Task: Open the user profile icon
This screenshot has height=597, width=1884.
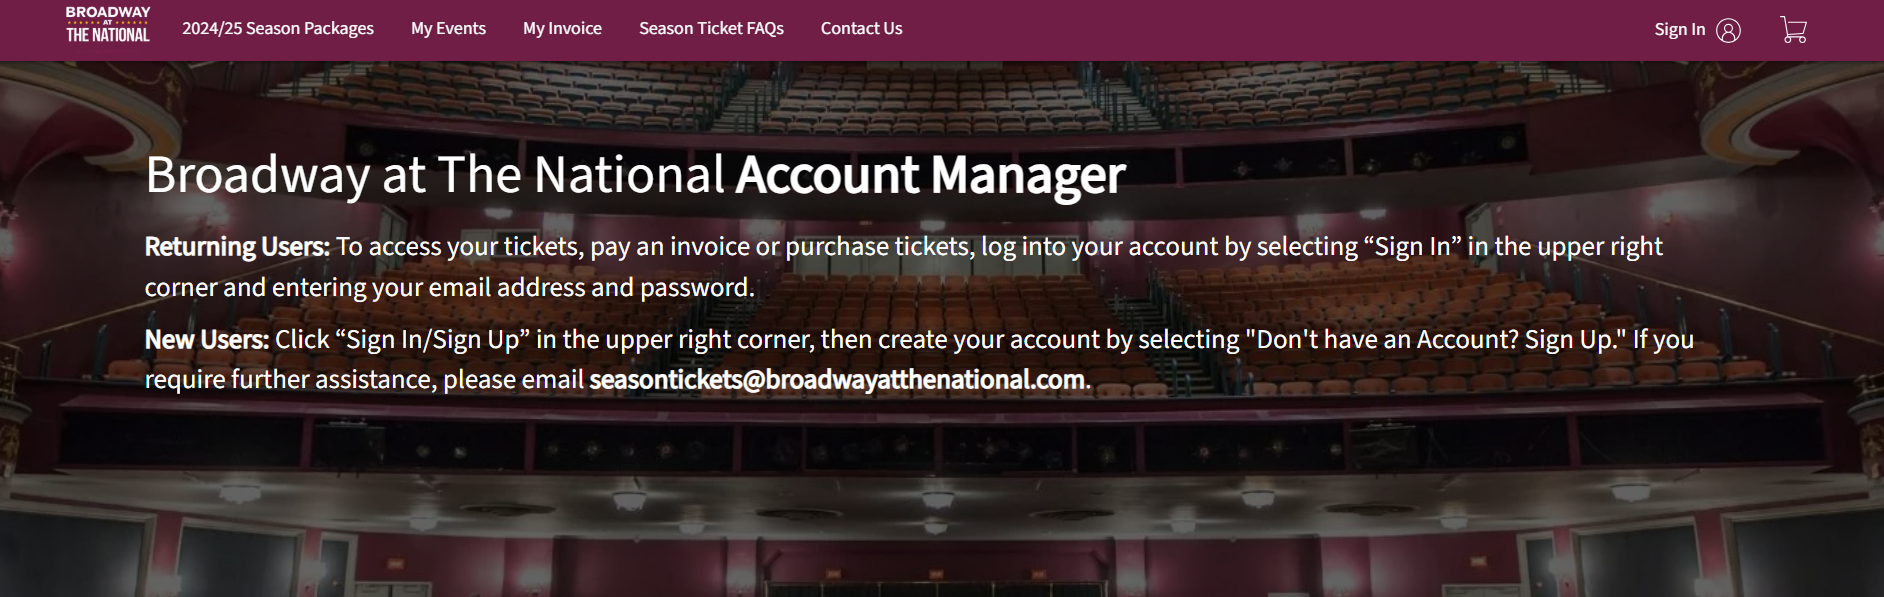Action: 1728,30
